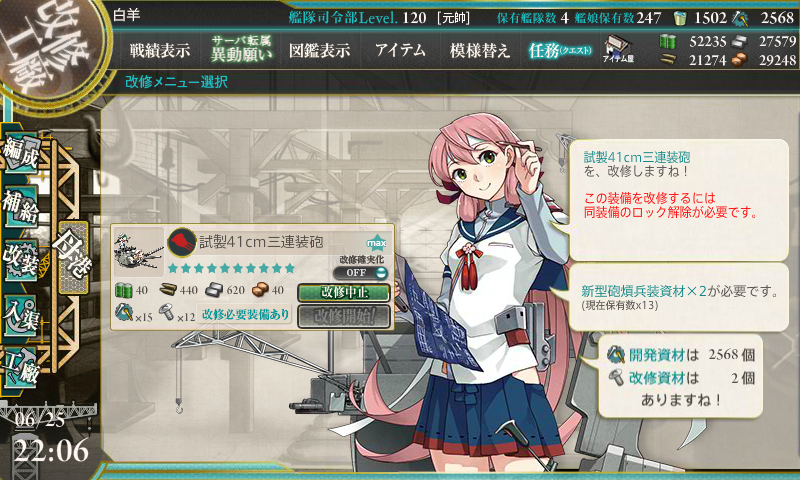Open 模様替え furniture menu
800x480 pixels.
480,50
